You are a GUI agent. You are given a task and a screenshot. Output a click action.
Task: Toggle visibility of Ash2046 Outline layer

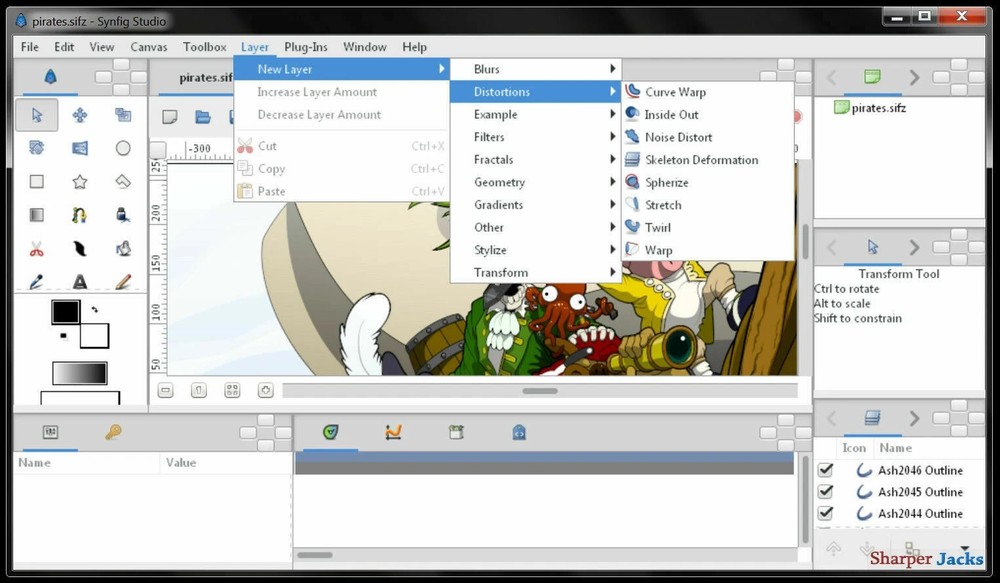point(825,470)
